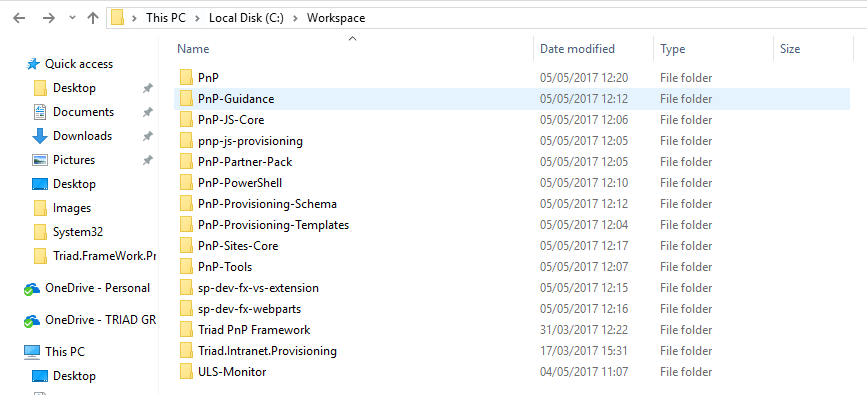
Task: Select the PnP-Guidance folder name
Action: pyautogui.click(x=236, y=99)
